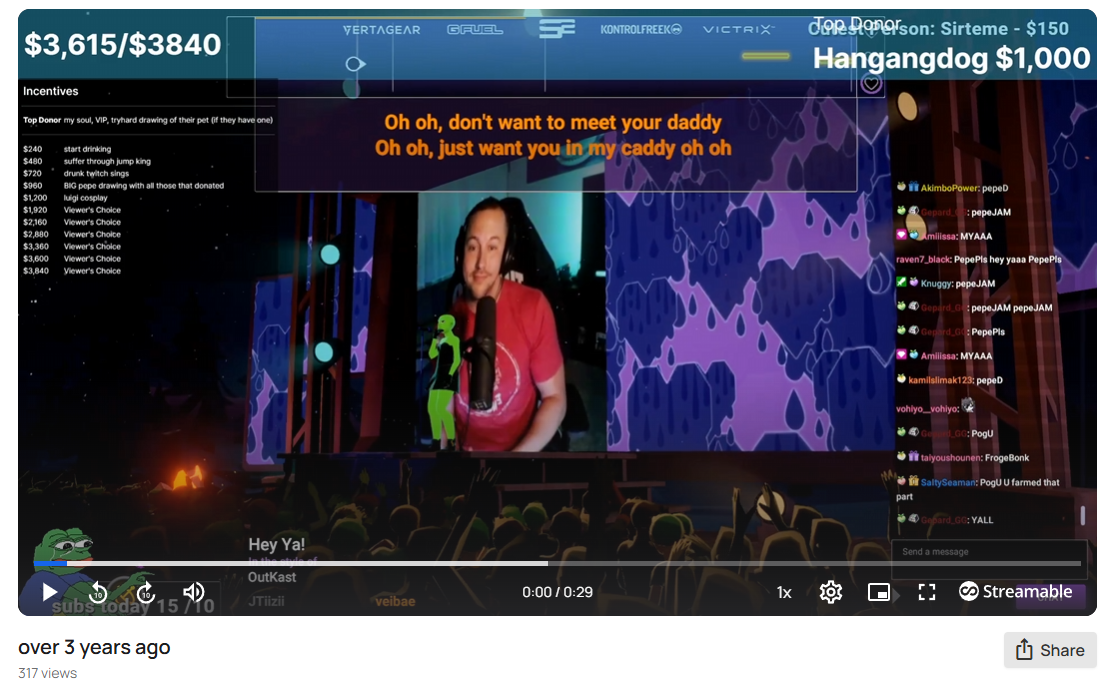
Task: Click AkimboPower's pepeD chat message
Action: [953, 188]
